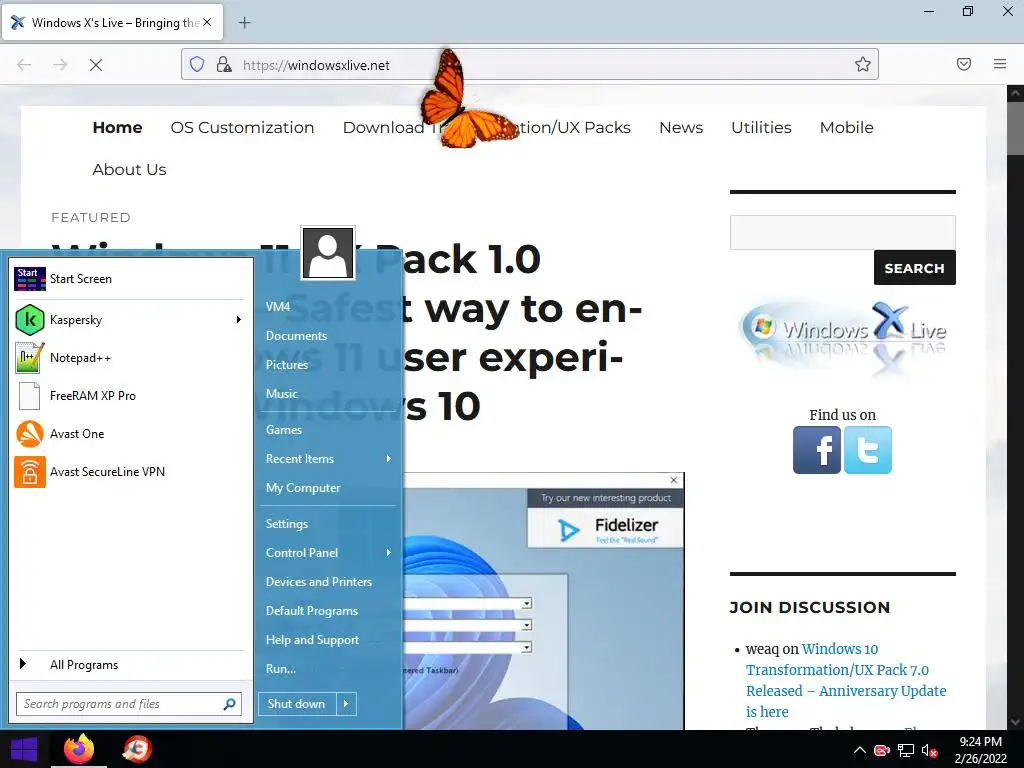Bookmark this page with the star

click(863, 64)
